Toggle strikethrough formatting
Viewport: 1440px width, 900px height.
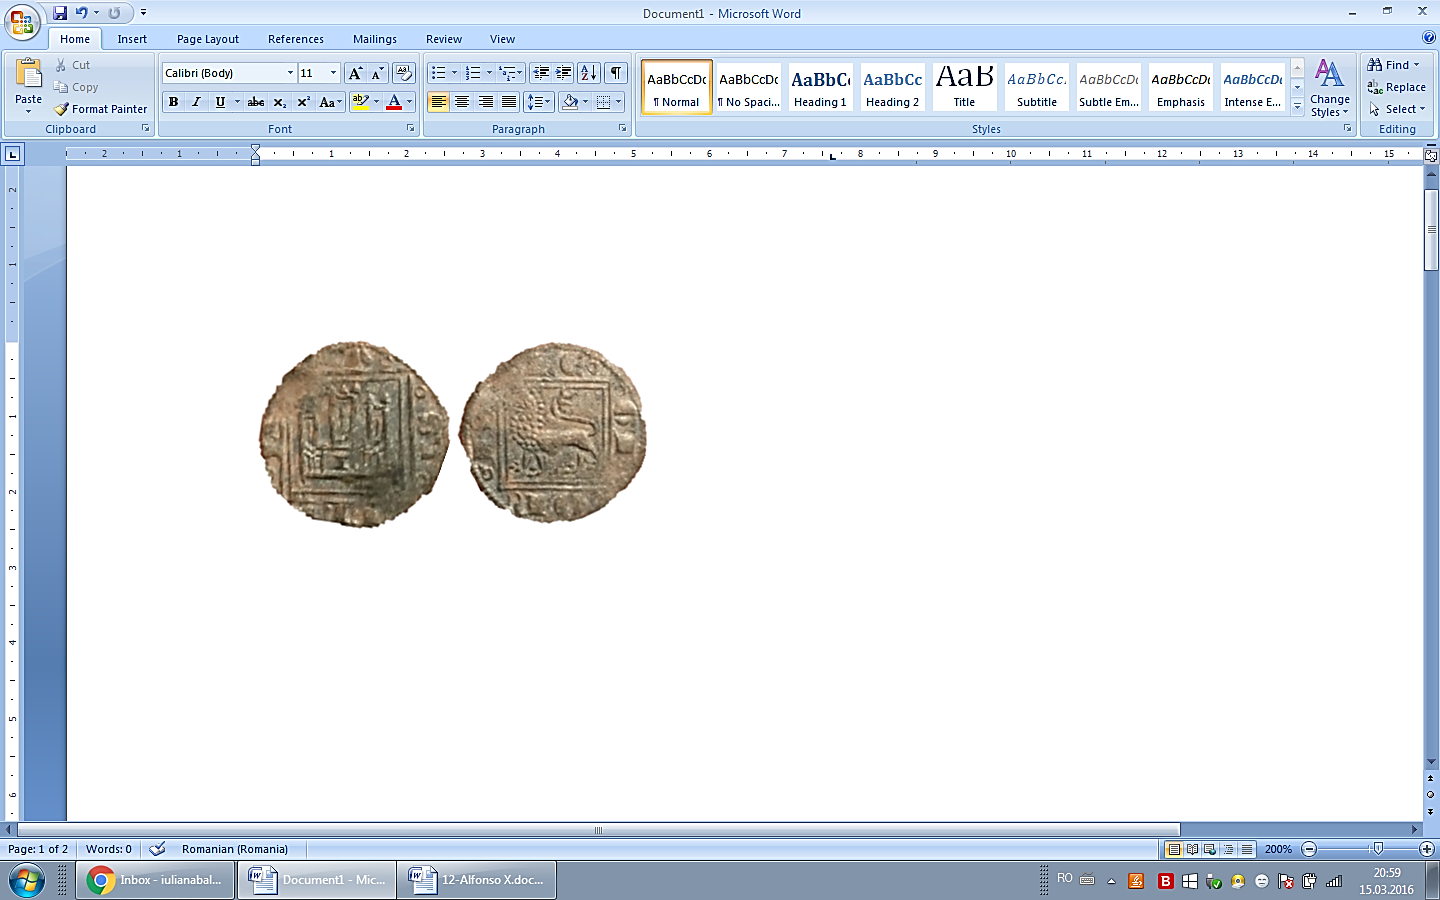coord(256,101)
